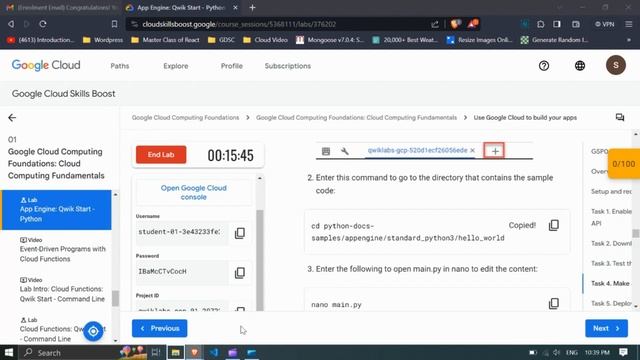Switch to the Gmail browser tab
The height and width of the screenshot is (360, 640).
point(61,7)
